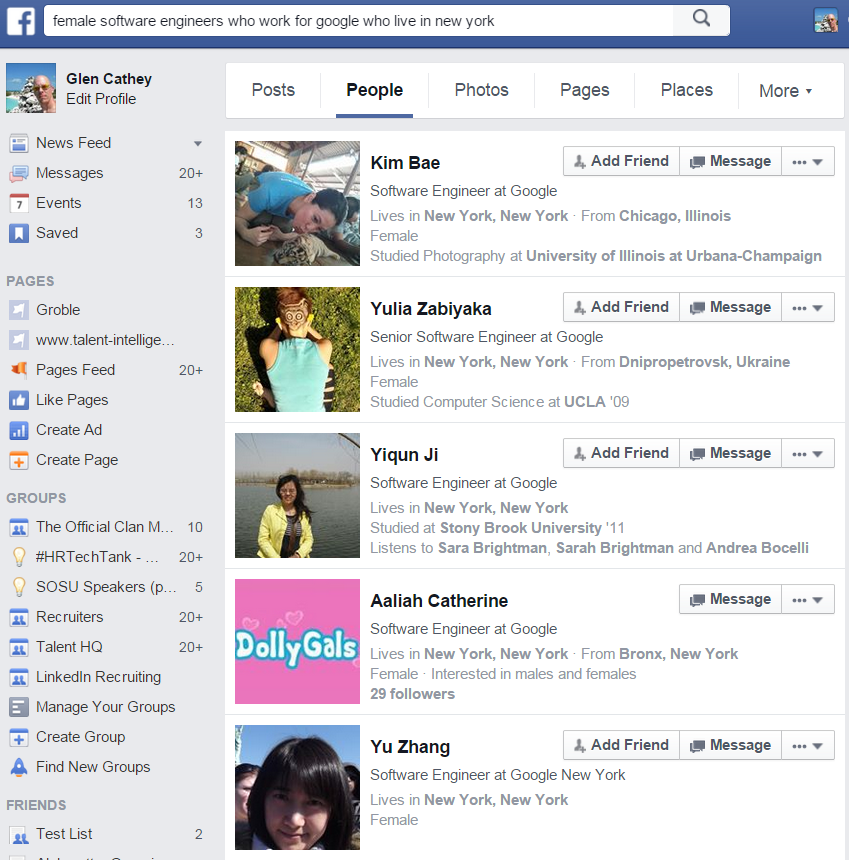Open Yiqun Ji's profile photo

(297, 495)
